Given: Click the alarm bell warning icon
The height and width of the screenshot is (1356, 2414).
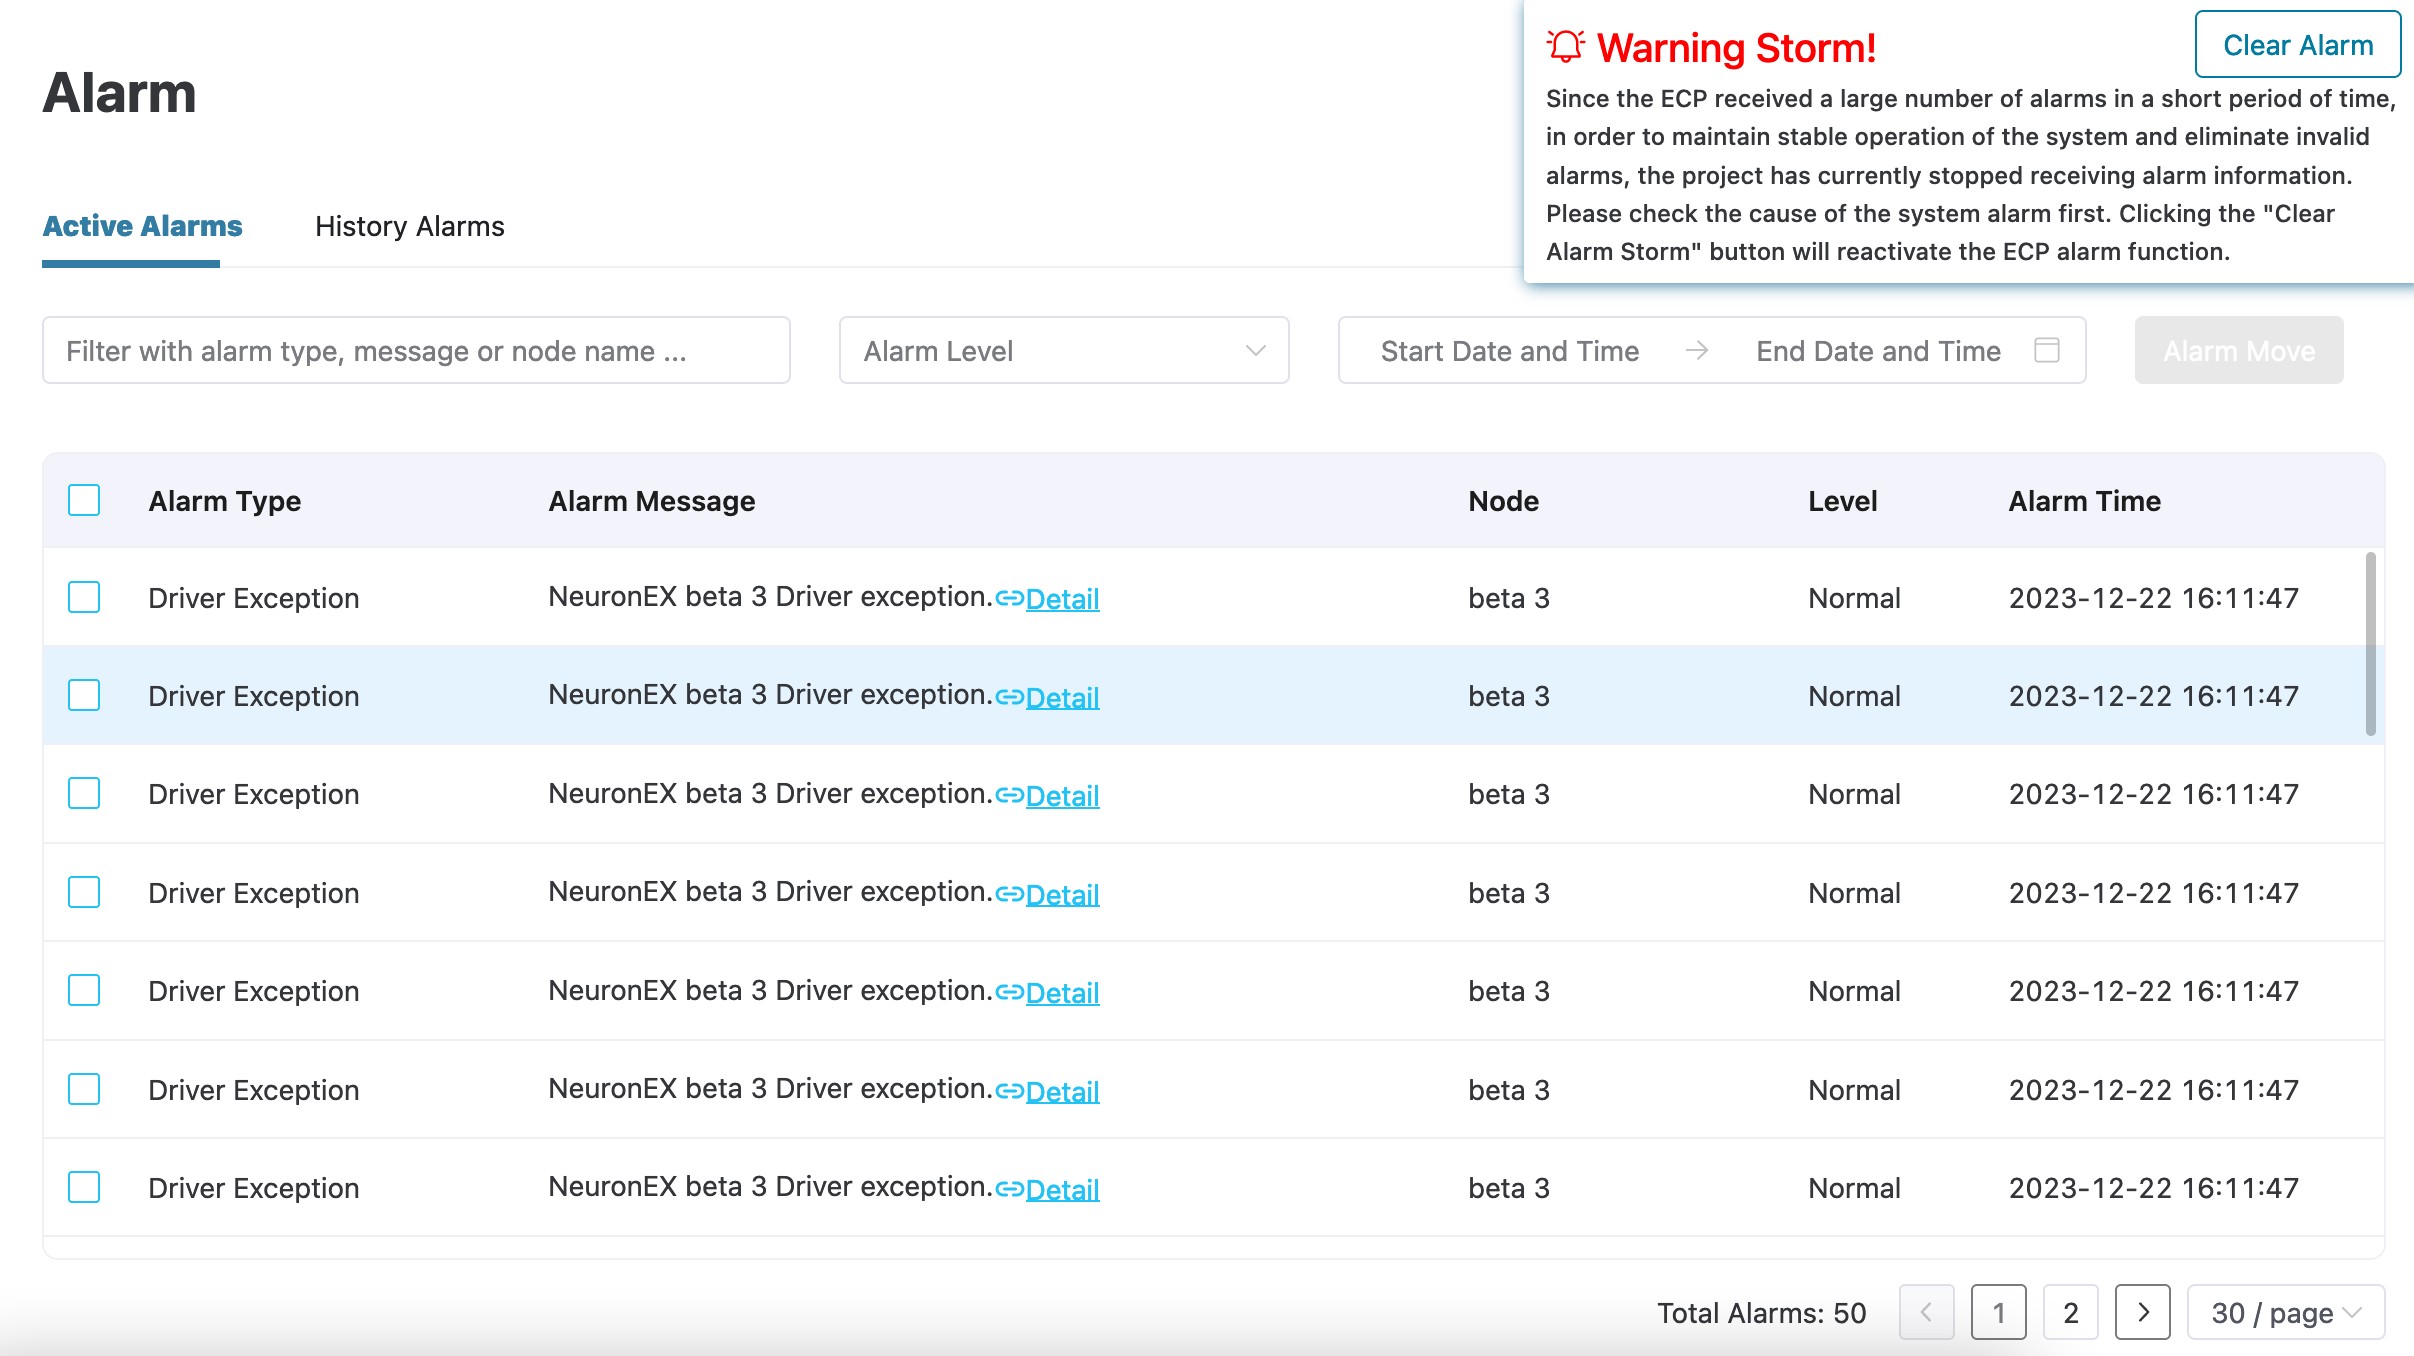Looking at the screenshot, I should tap(1565, 46).
